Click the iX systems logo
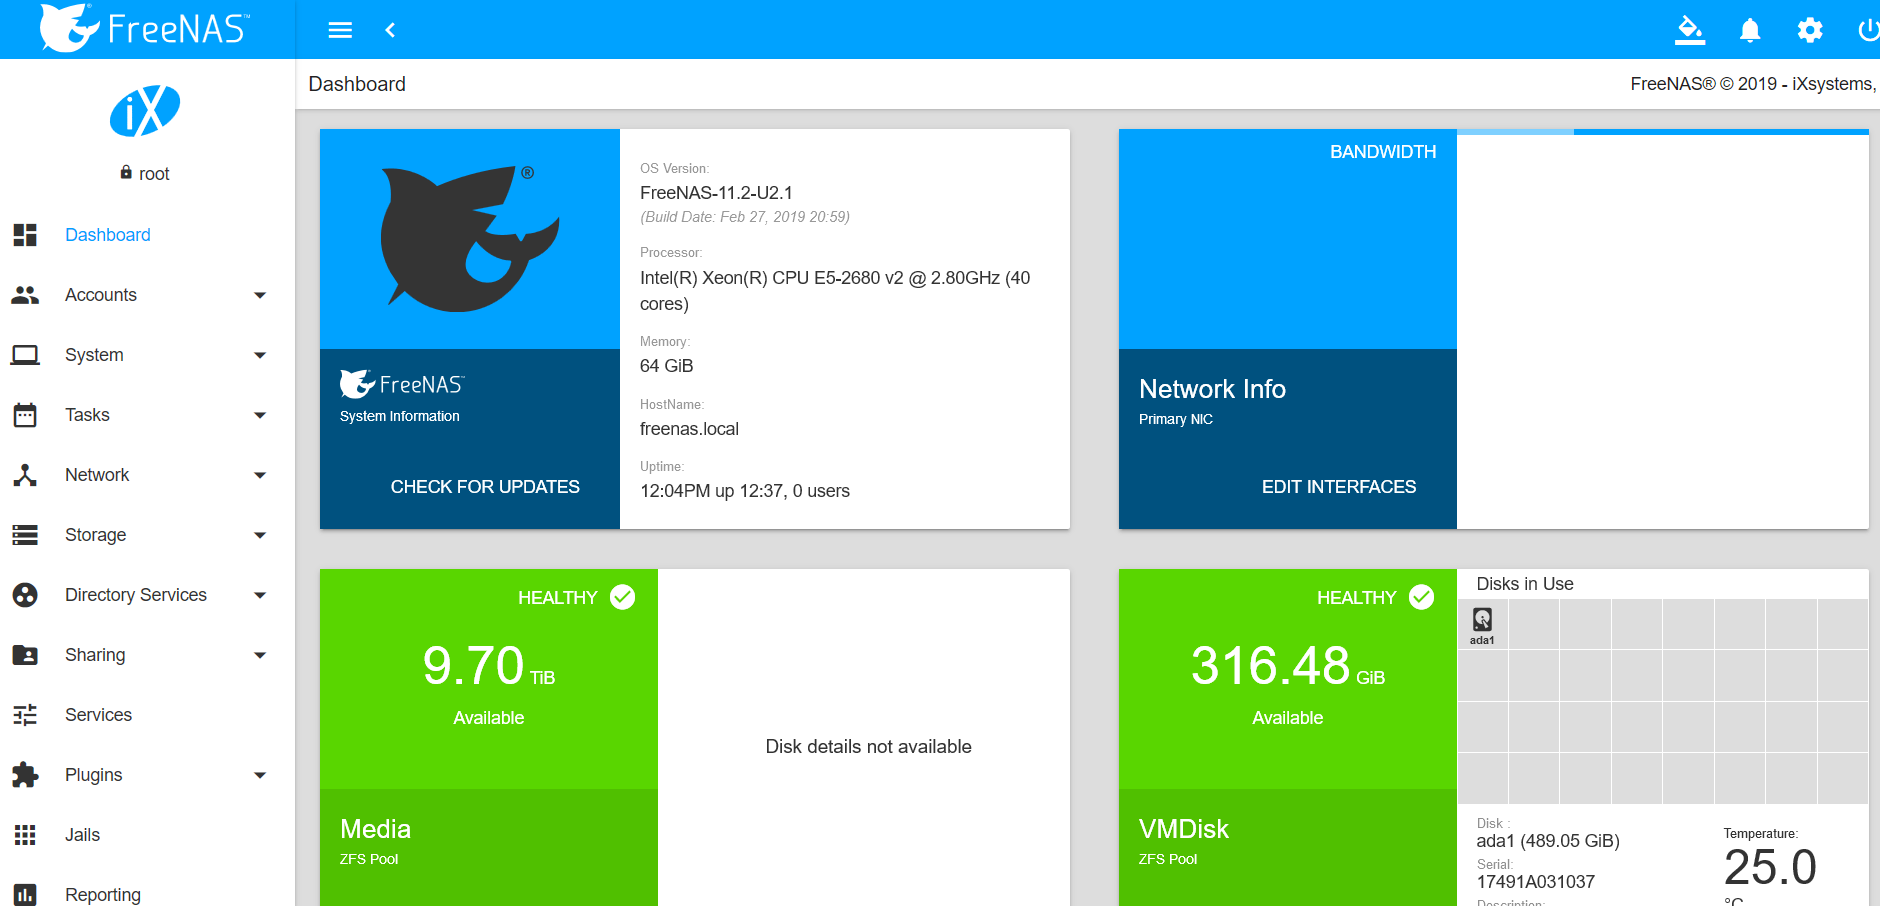The width and height of the screenshot is (1880, 906). coord(145,110)
